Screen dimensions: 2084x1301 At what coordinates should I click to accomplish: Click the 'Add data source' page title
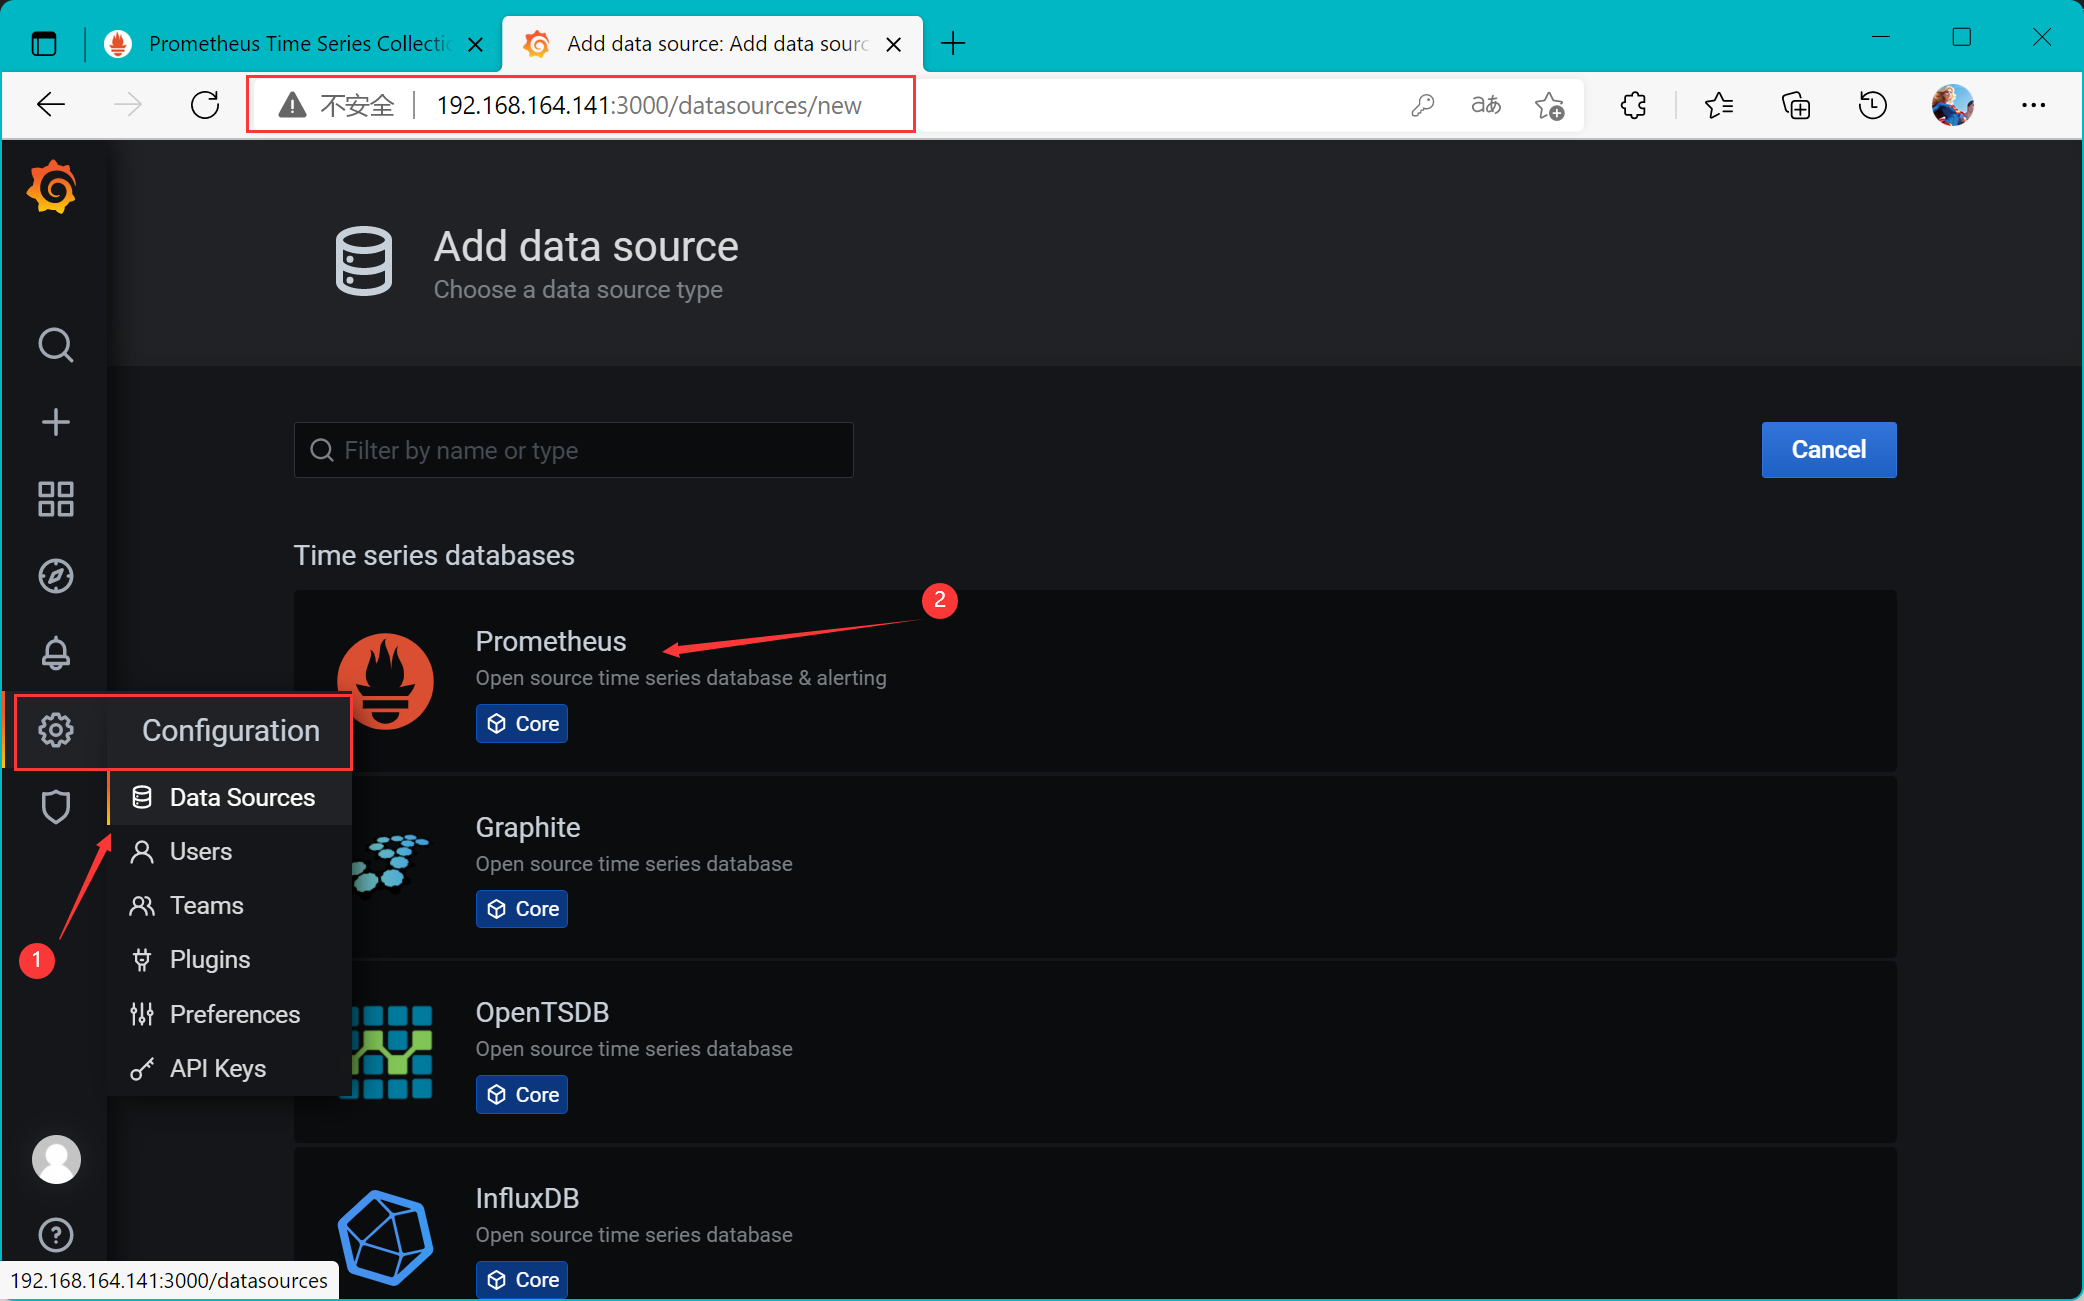586,246
